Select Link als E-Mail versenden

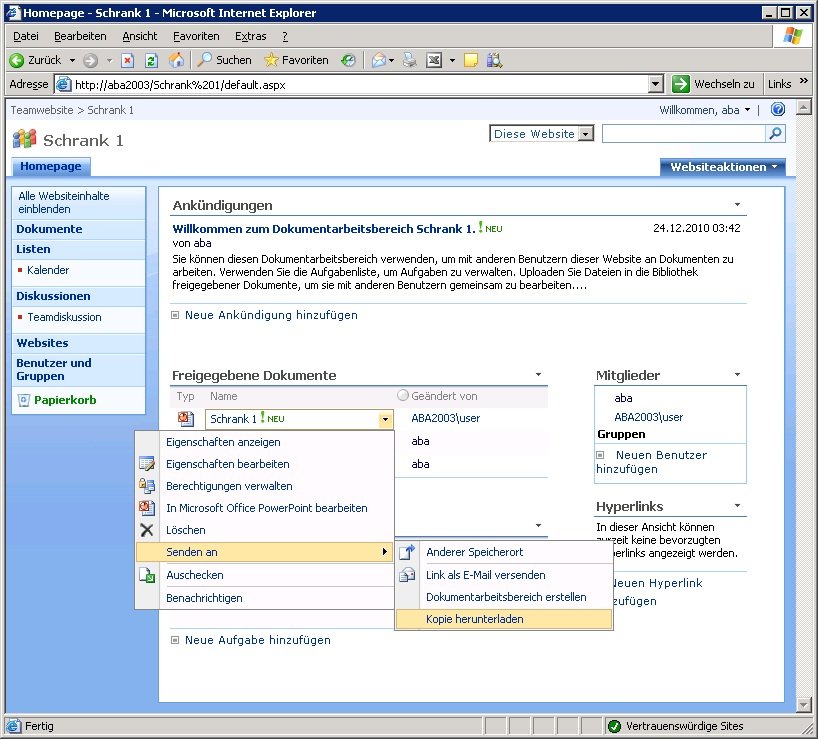click(503, 575)
